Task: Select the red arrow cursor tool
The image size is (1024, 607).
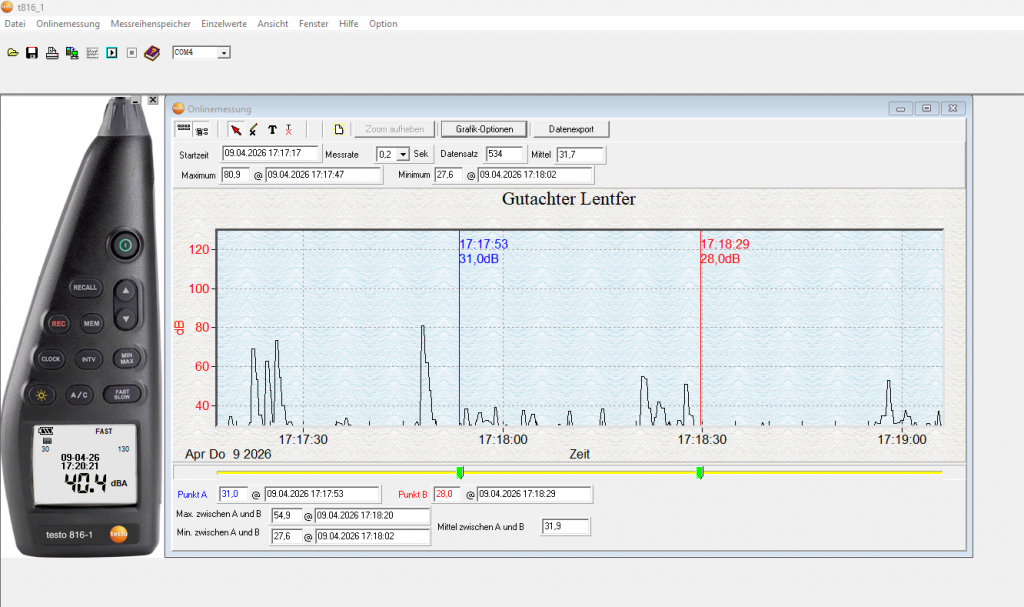Action: tap(237, 129)
